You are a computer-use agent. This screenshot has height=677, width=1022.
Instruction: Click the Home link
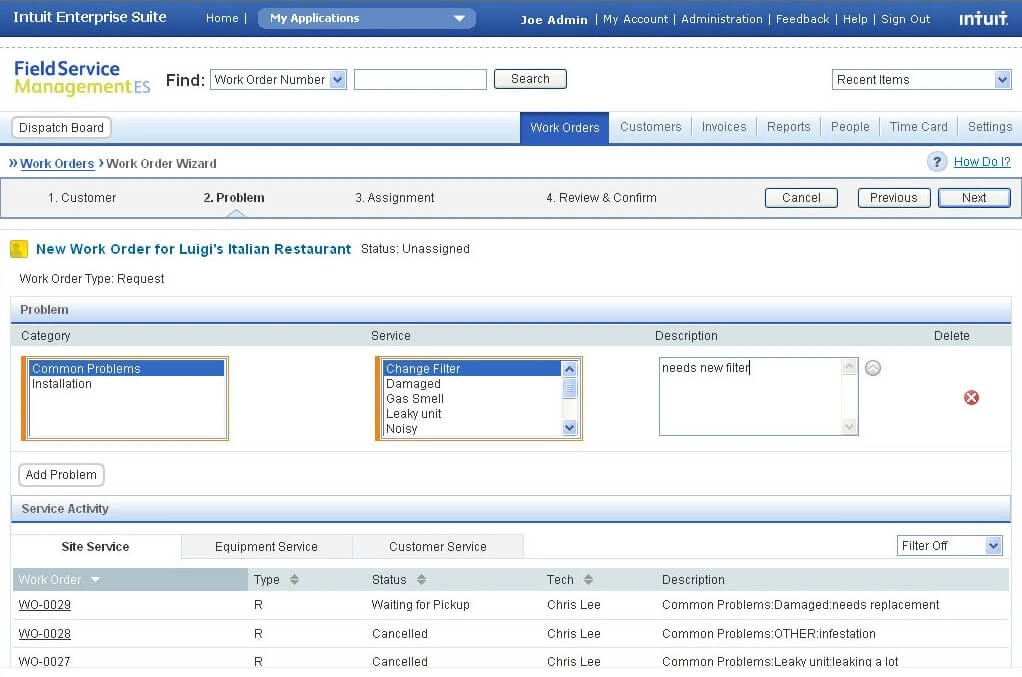pyautogui.click(x=222, y=18)
